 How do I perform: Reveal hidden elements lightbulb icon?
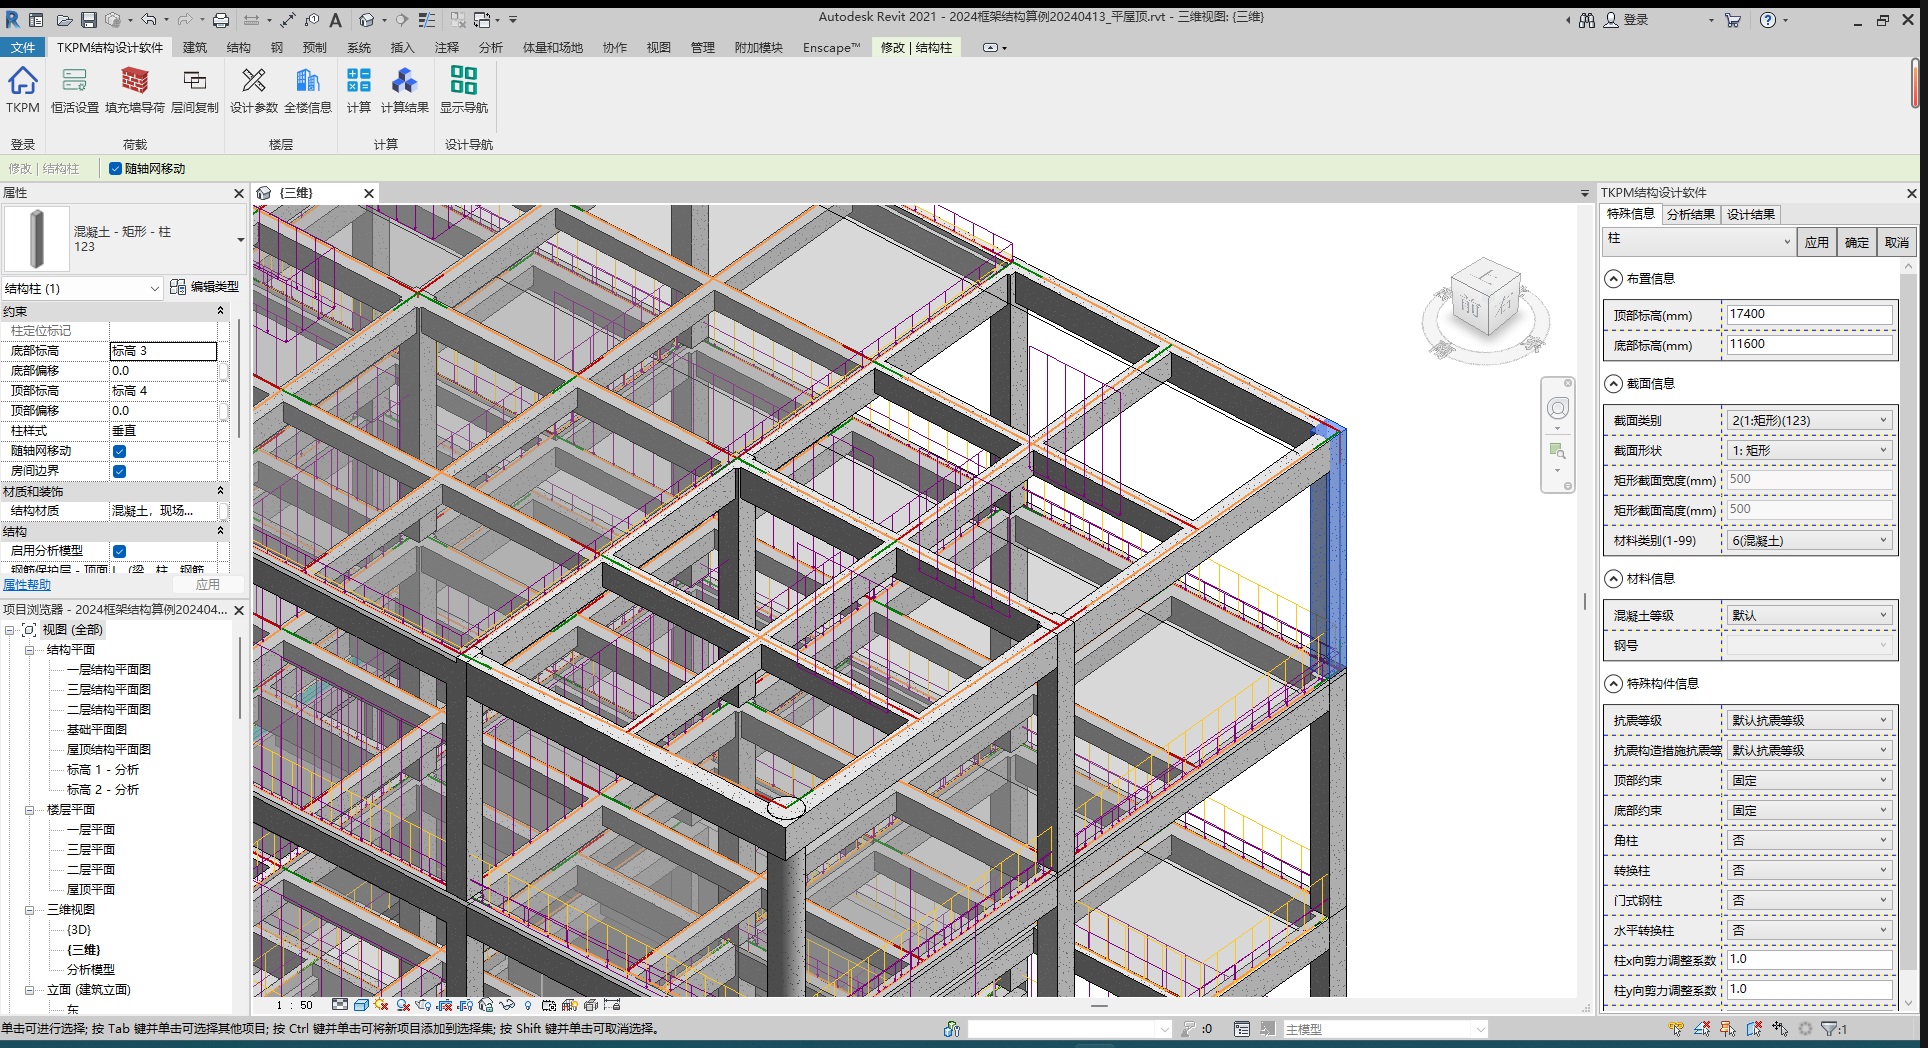(x=528, y=1005)
